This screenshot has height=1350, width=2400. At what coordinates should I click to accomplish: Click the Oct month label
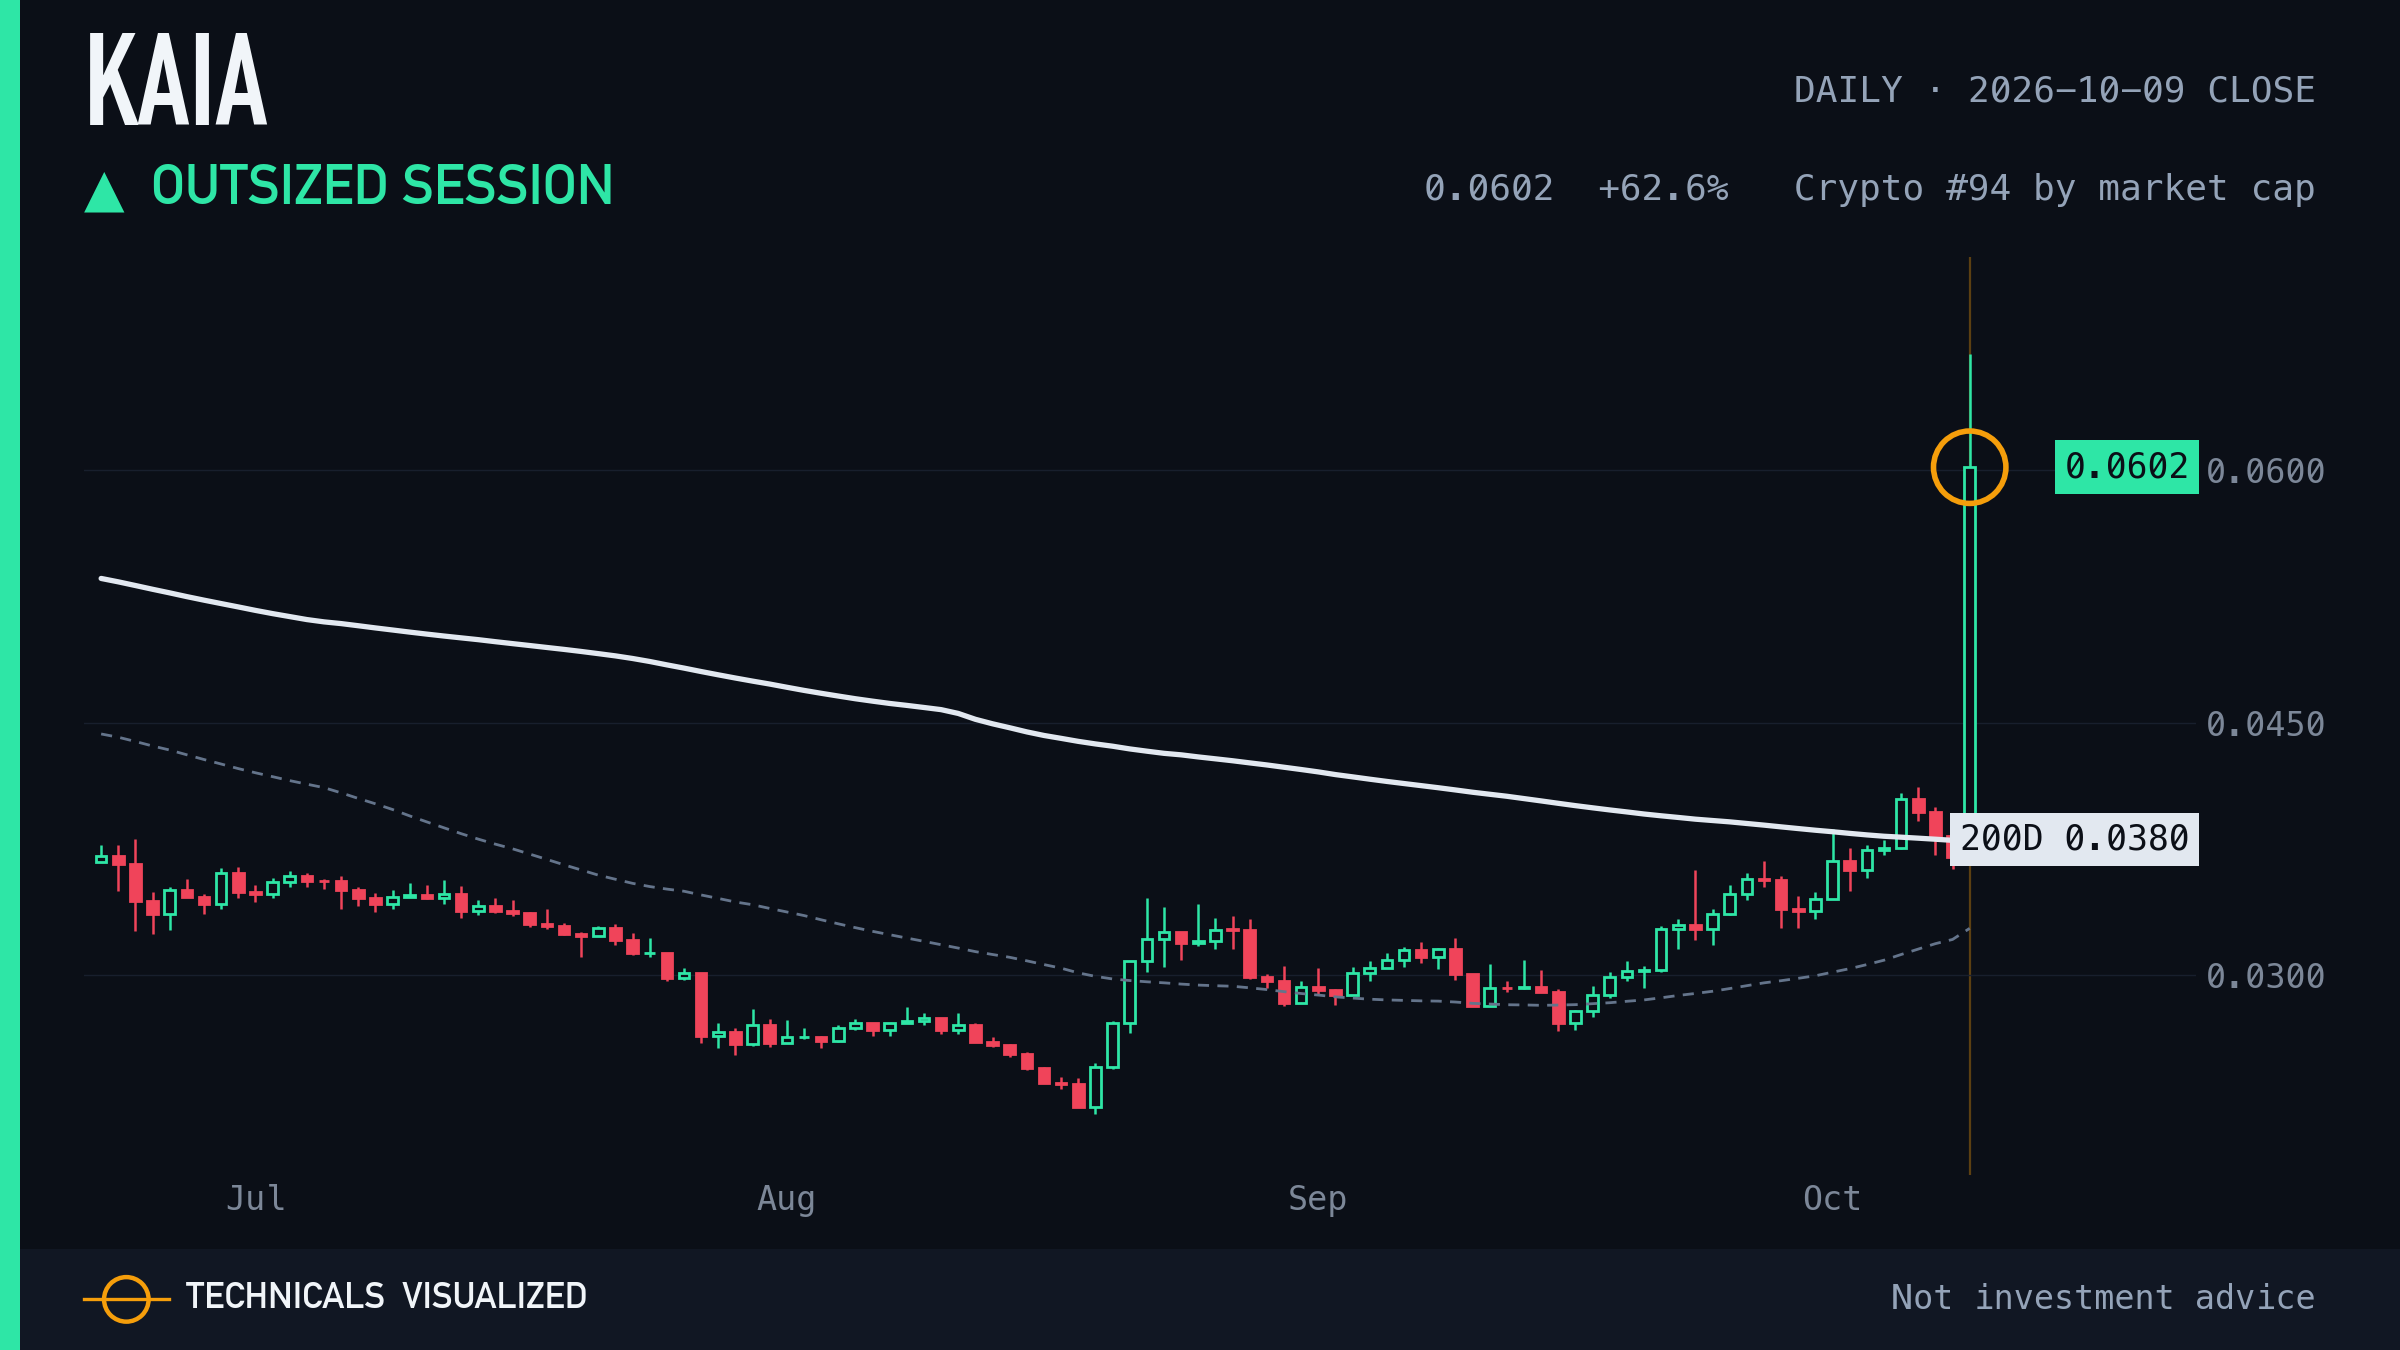click(1831, 1198)
